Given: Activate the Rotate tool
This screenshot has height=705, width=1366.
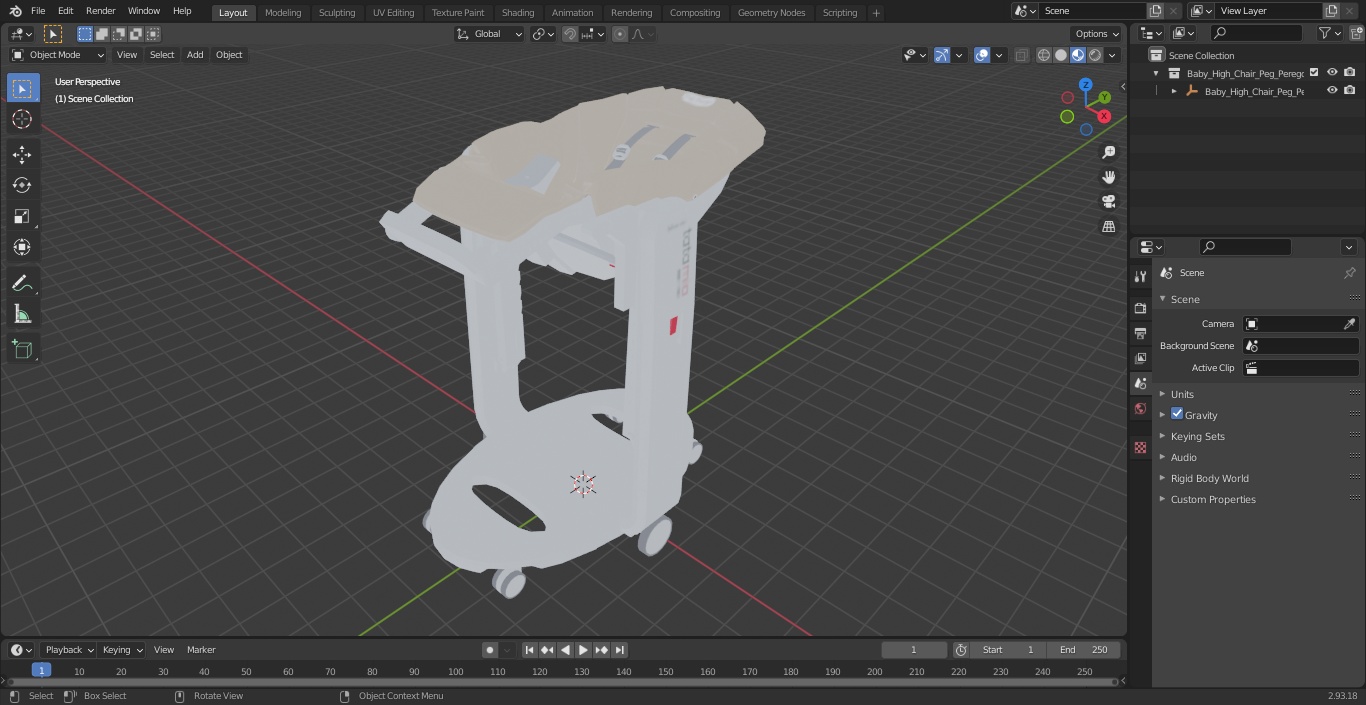Looking at the screenshot, I should (x=22, y=185).
